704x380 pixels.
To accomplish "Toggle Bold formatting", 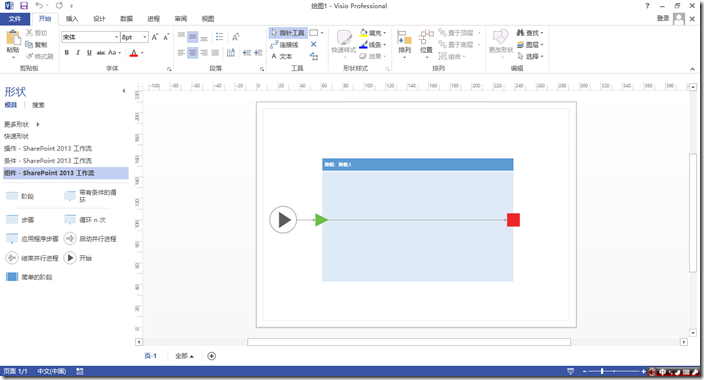I will point(66,53).
